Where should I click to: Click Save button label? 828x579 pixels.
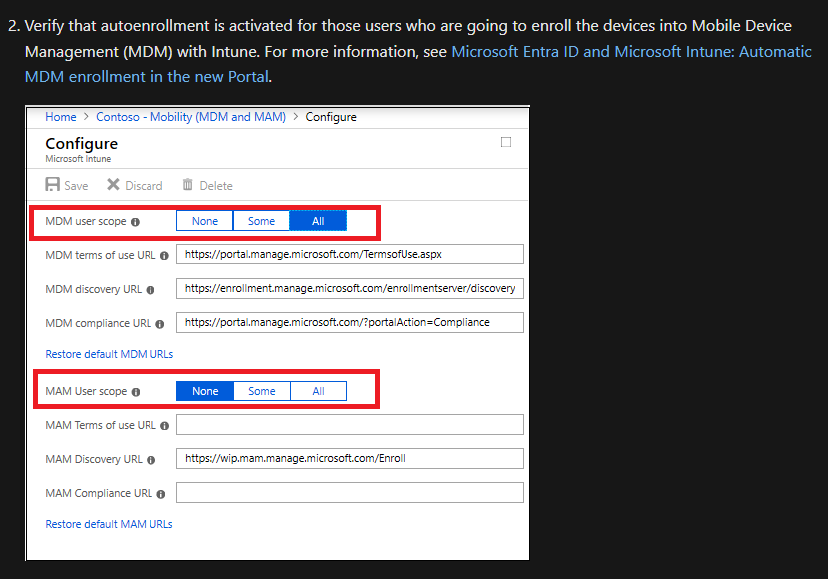point(76,186)
